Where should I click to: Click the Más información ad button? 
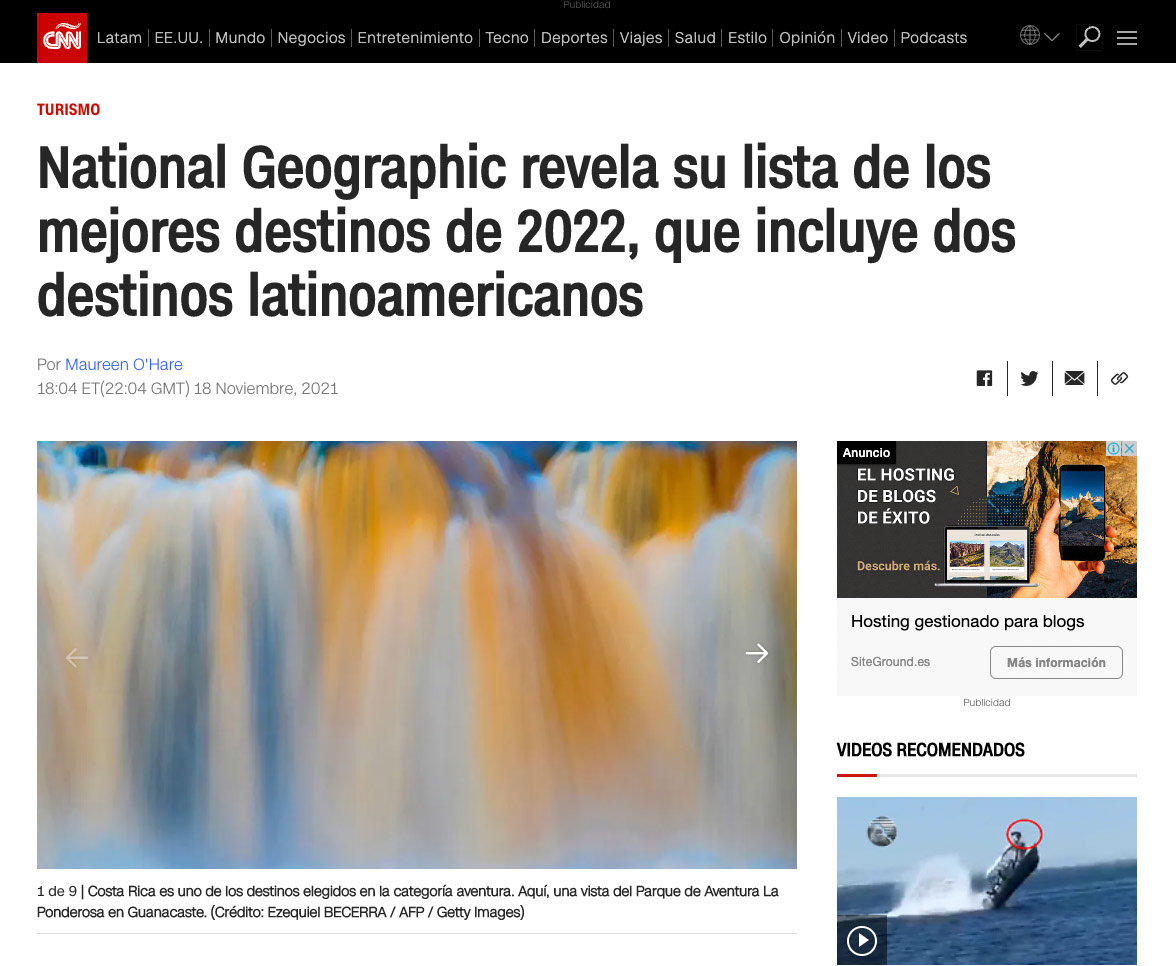coord(1056,662)
